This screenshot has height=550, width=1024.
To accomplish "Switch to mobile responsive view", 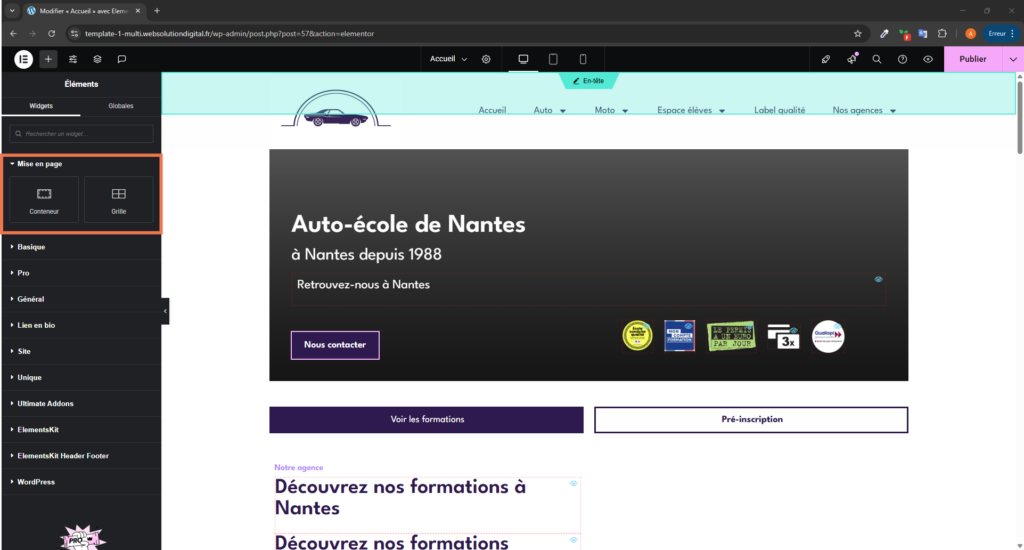I will click(583, 59).
